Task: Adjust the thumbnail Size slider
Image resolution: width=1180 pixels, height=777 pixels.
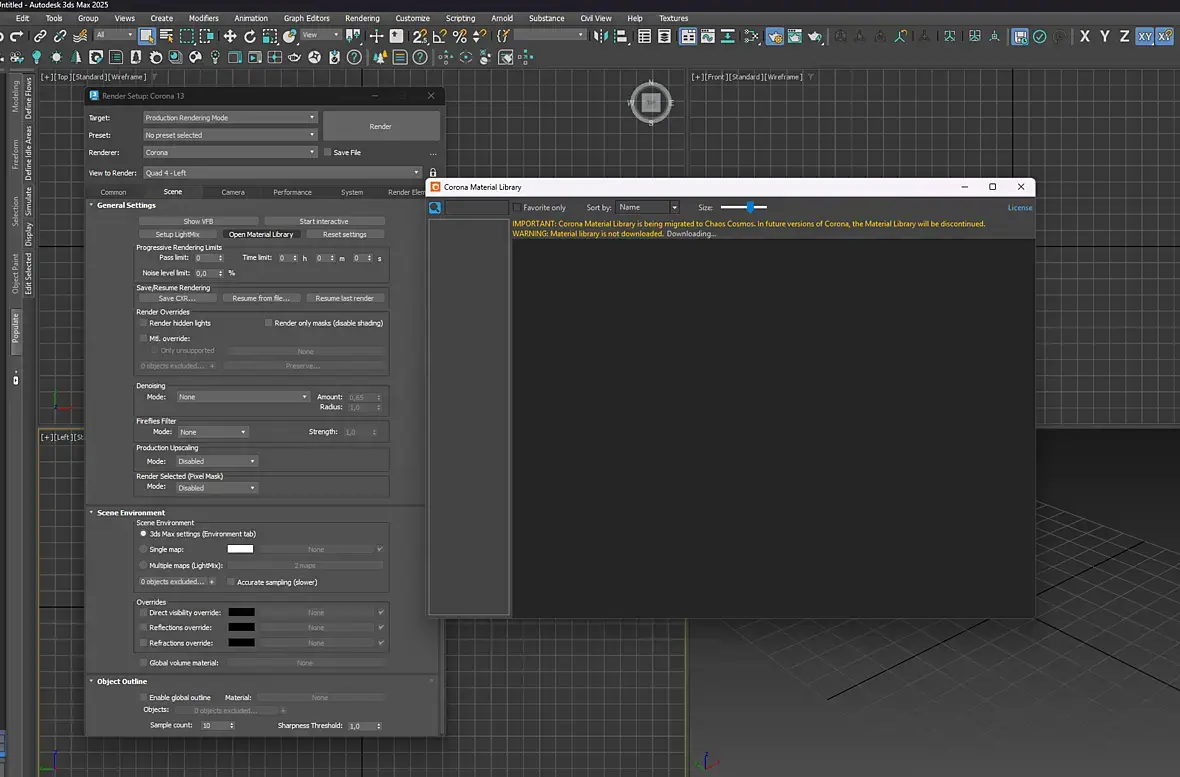Action: click(749, 207)
